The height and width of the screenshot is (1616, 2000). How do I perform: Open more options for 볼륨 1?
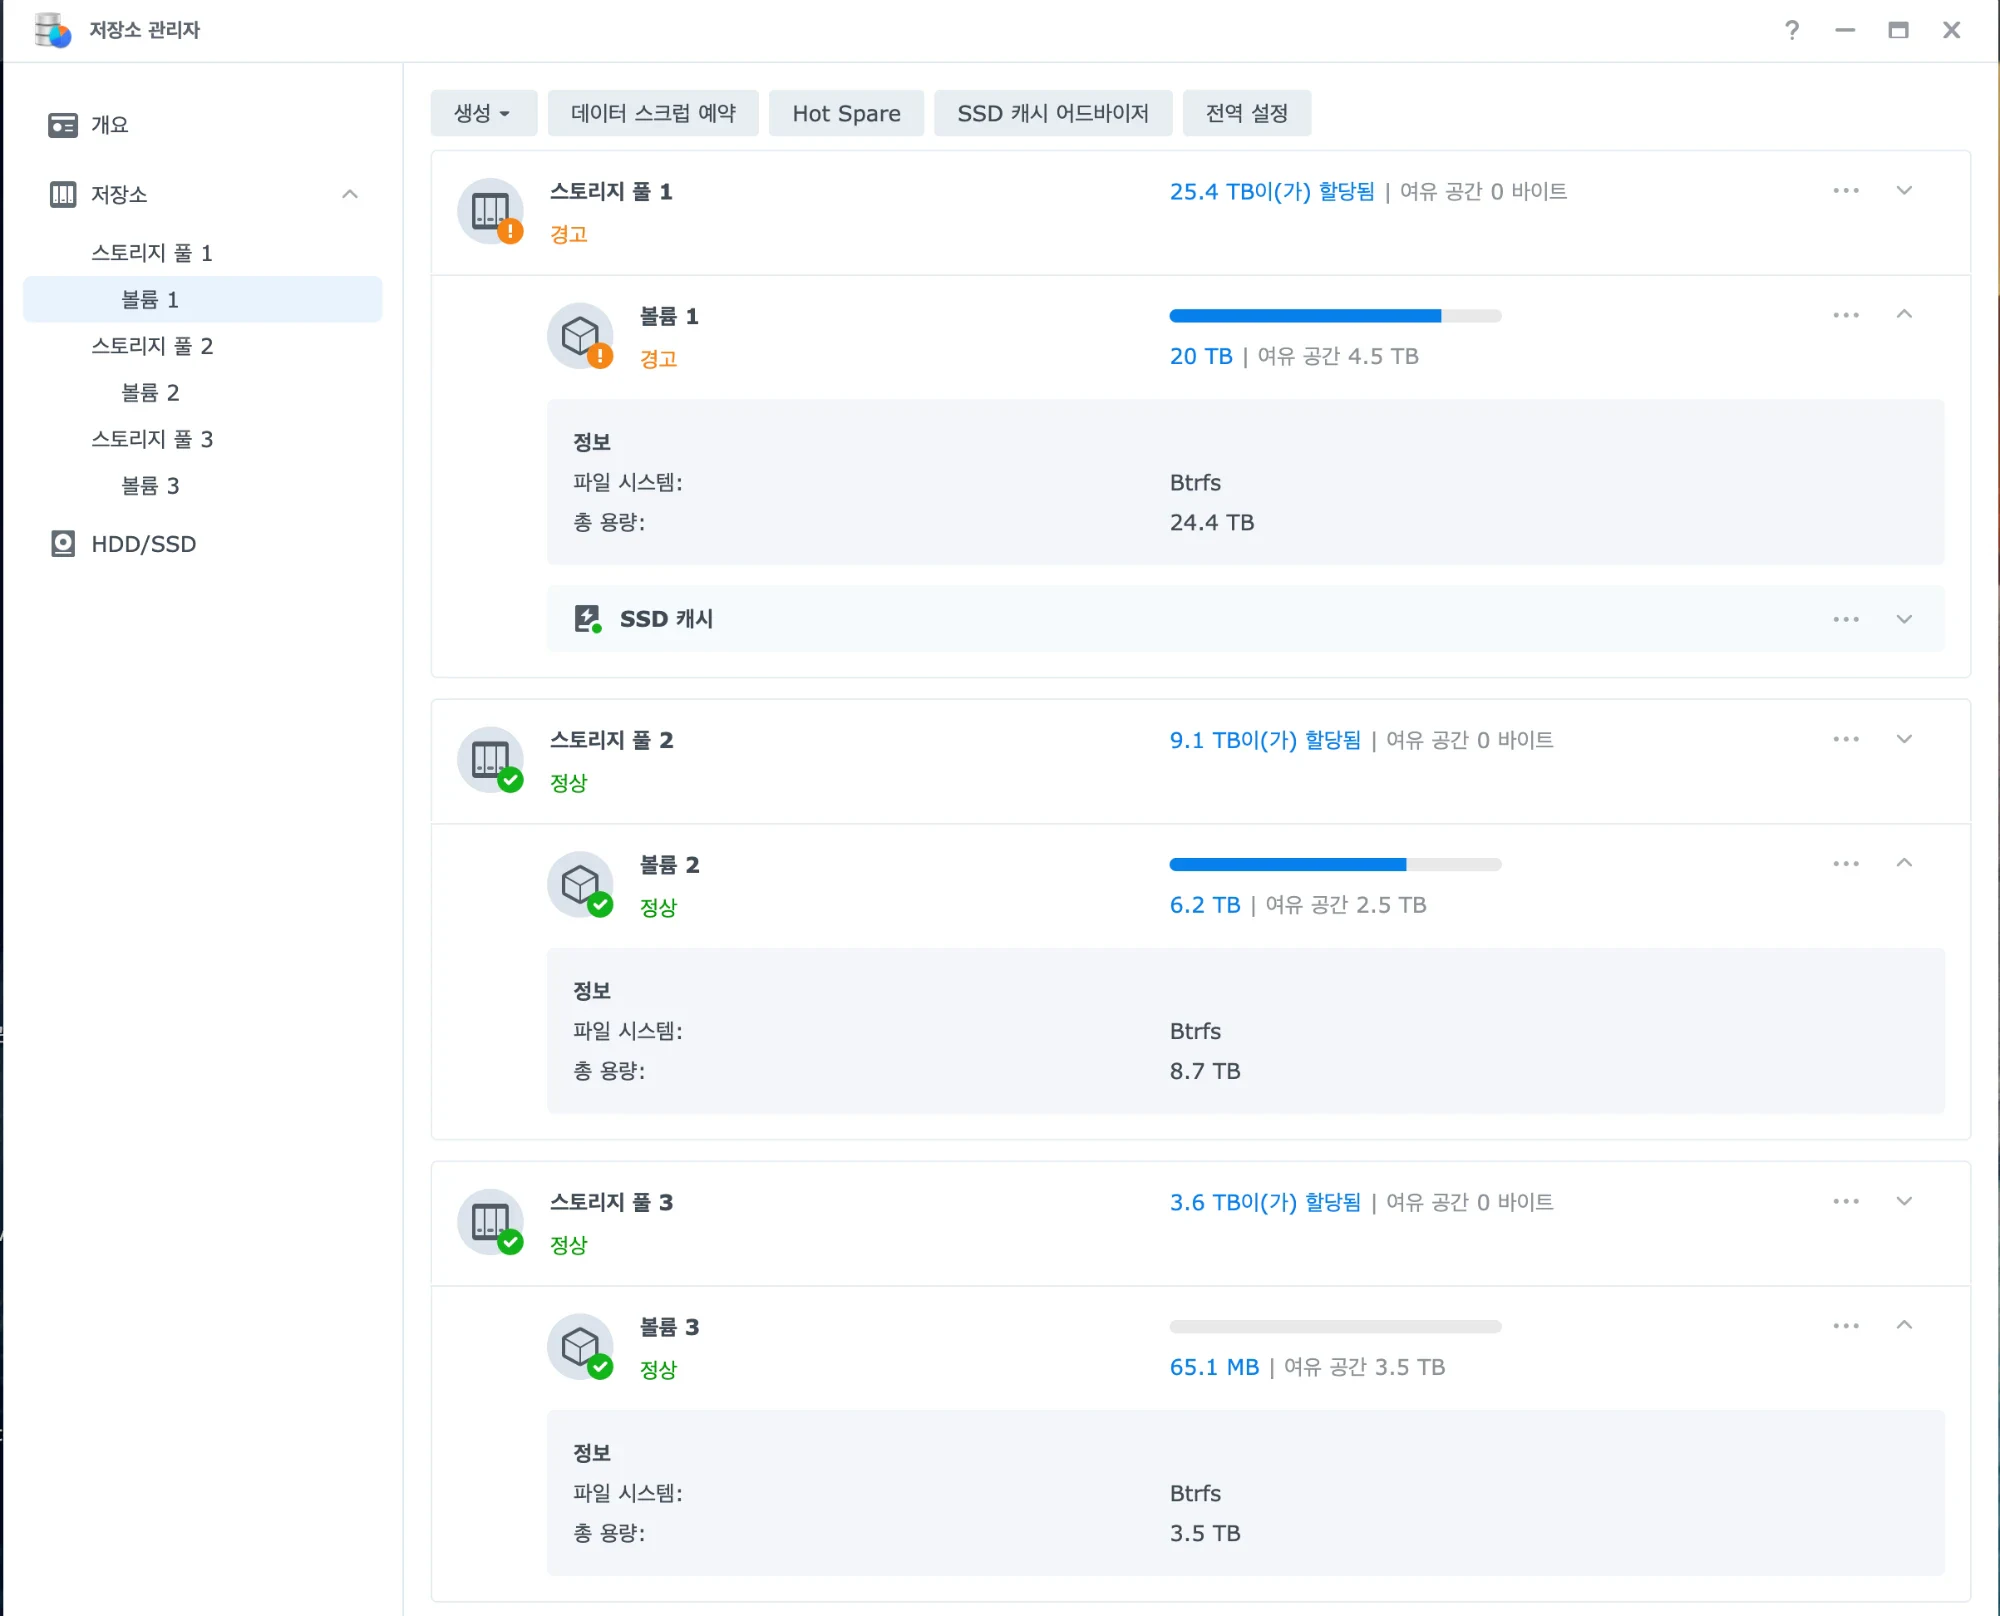[x=1846, y=315]
